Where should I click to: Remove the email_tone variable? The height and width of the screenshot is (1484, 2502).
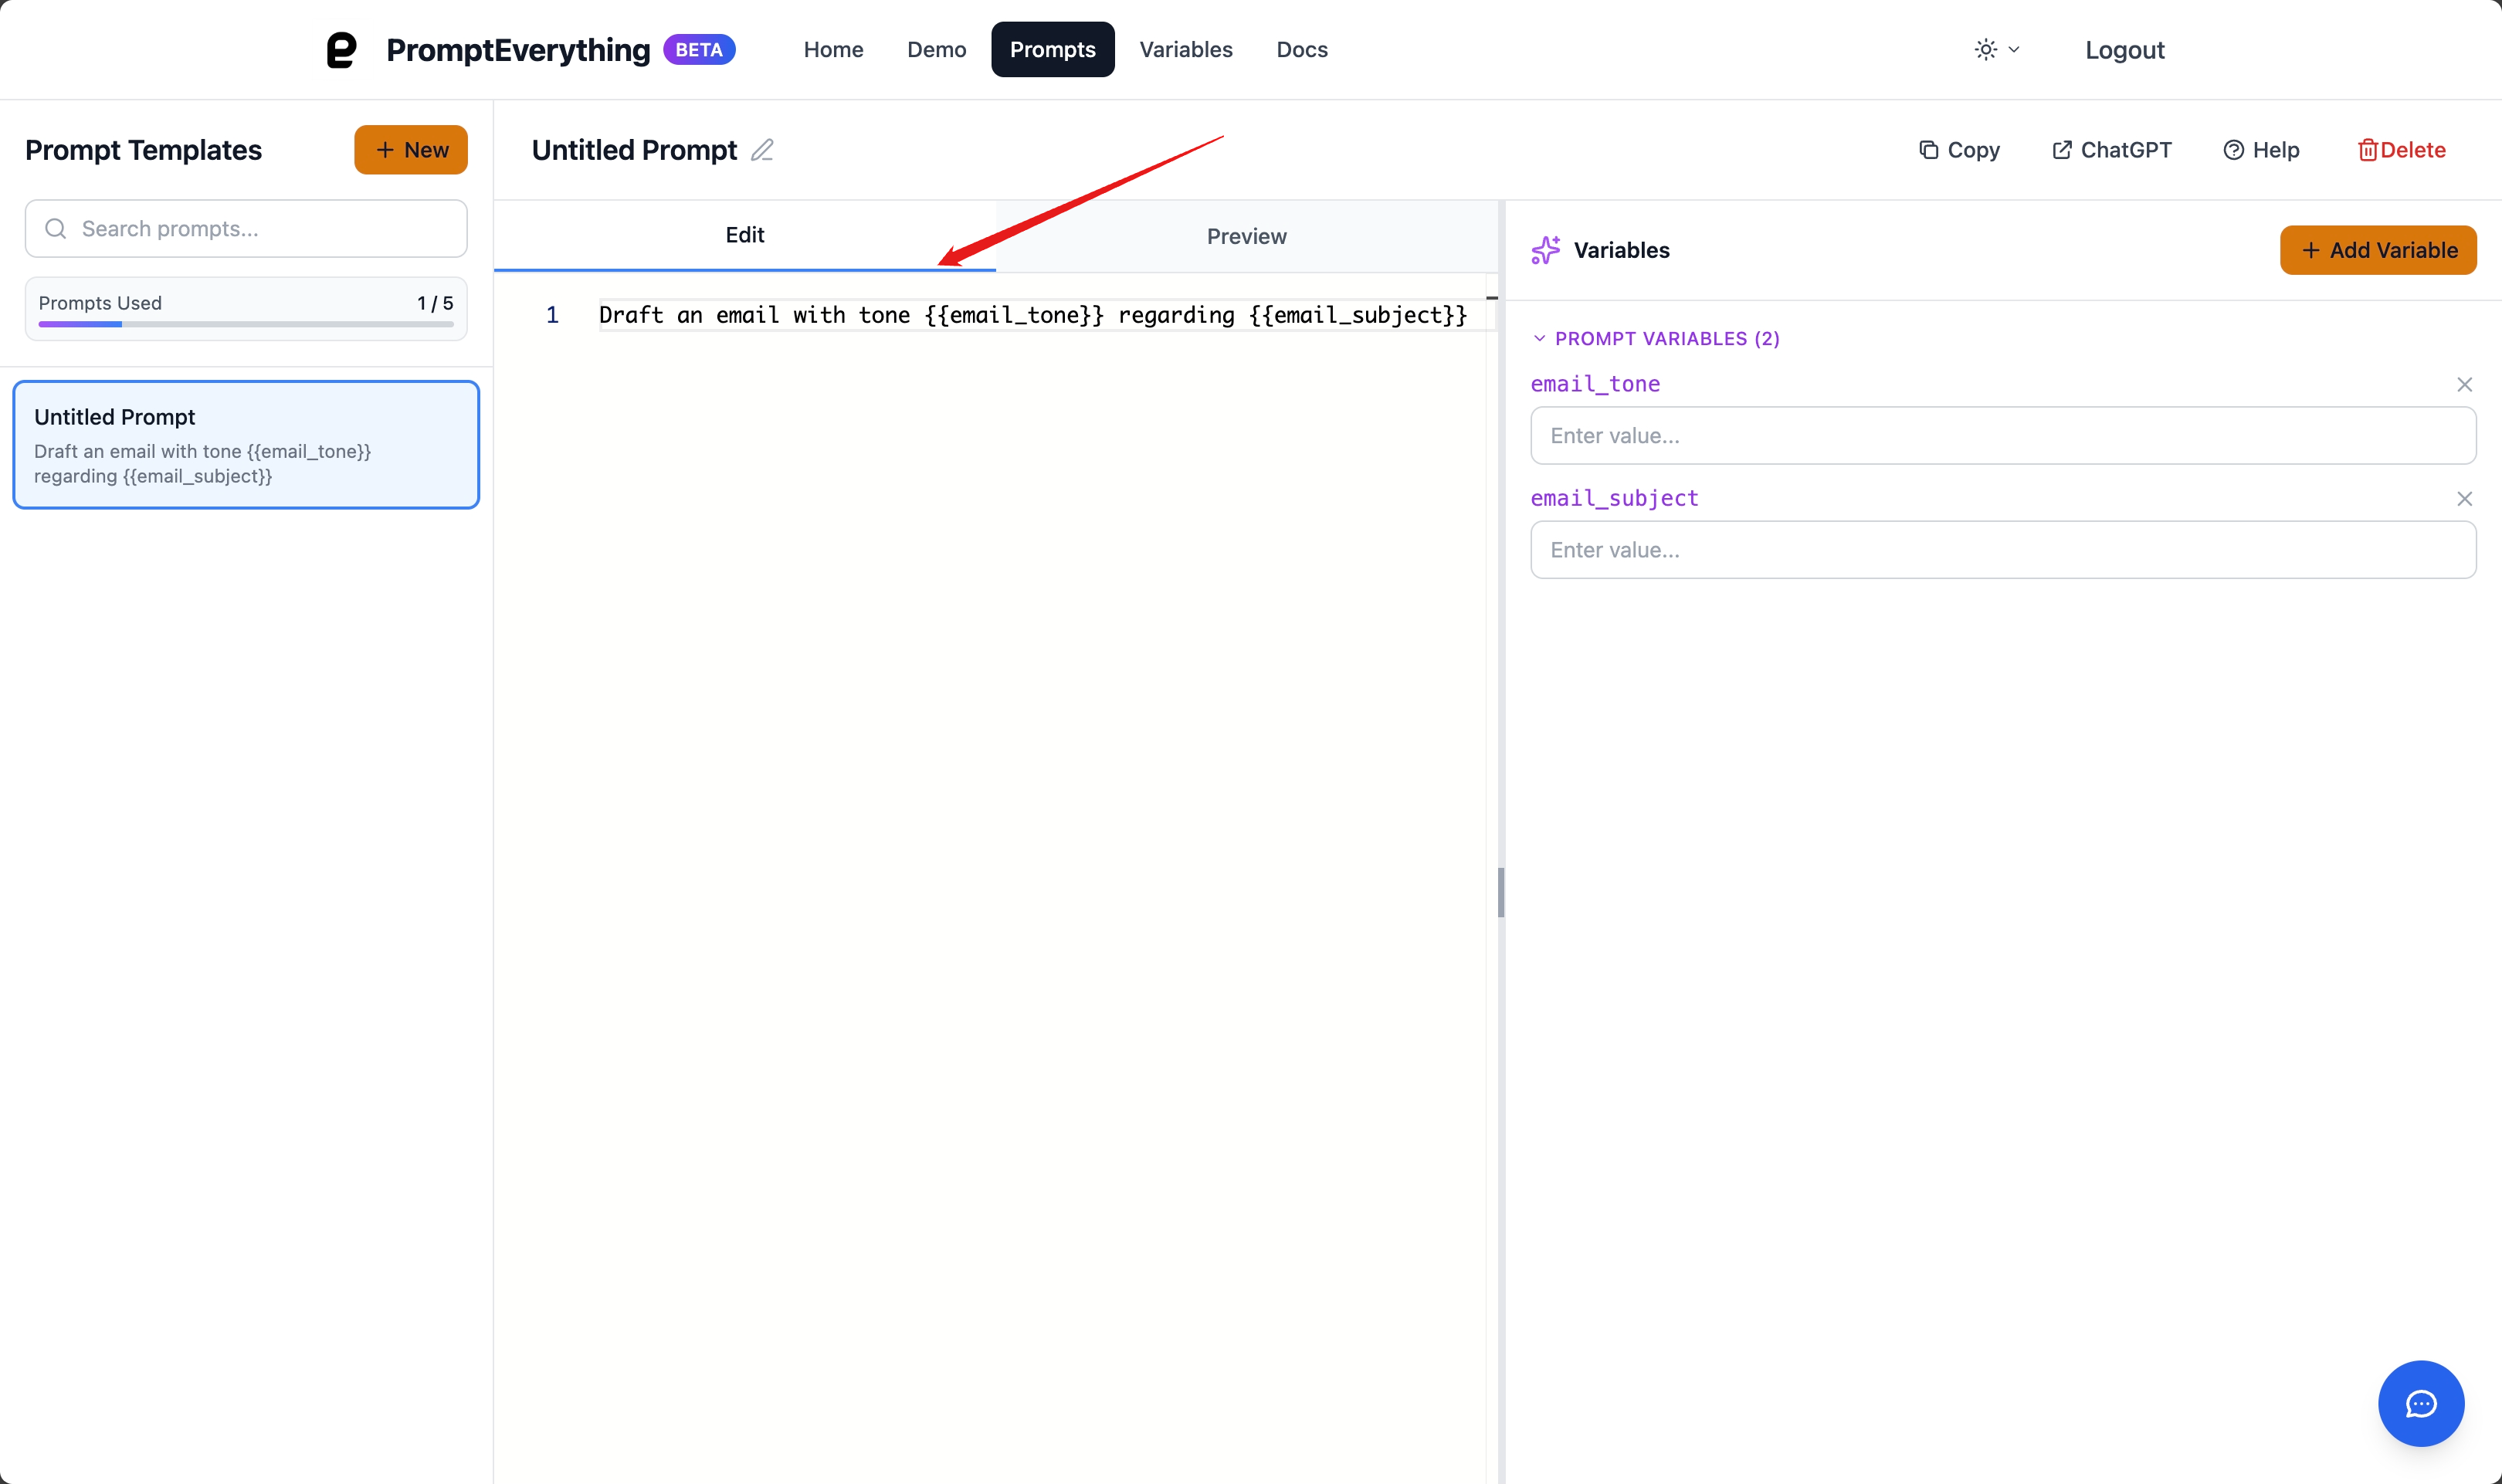point(2465,384)
